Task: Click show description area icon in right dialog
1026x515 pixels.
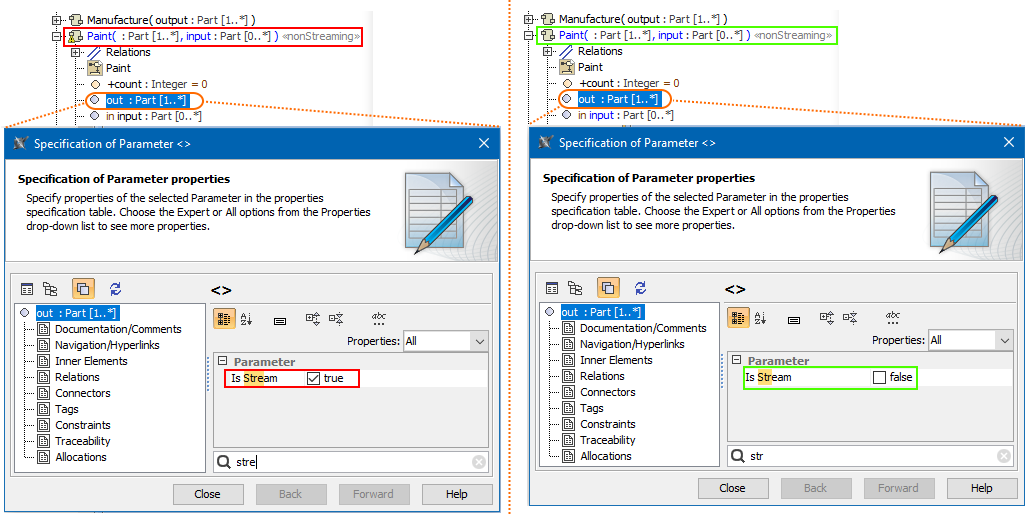Action: pyautogui.click(x=794, y=320)
